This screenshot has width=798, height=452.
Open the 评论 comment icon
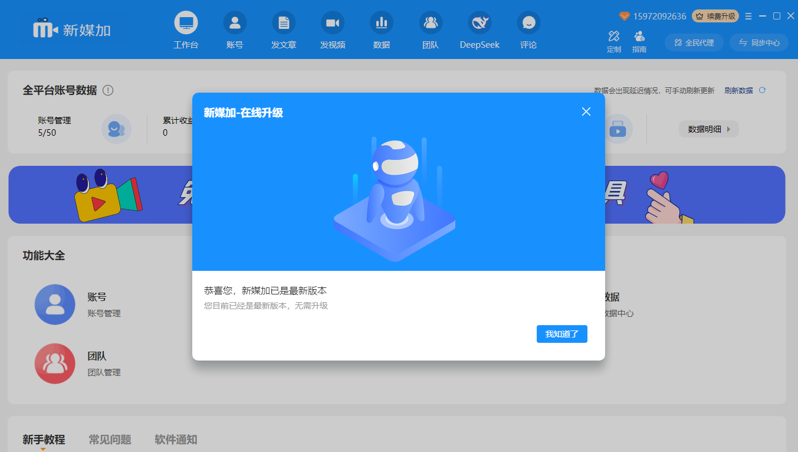point(528,23)
